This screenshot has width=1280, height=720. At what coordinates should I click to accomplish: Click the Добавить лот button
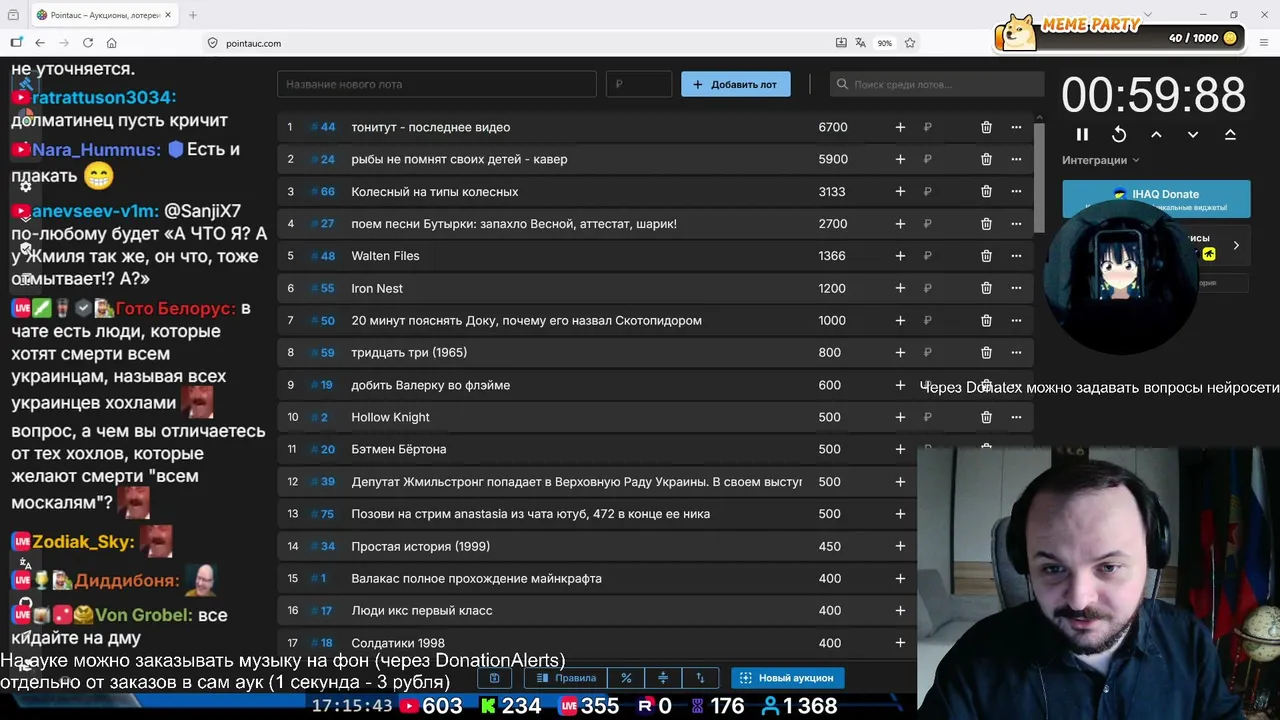tap(736, 84)
